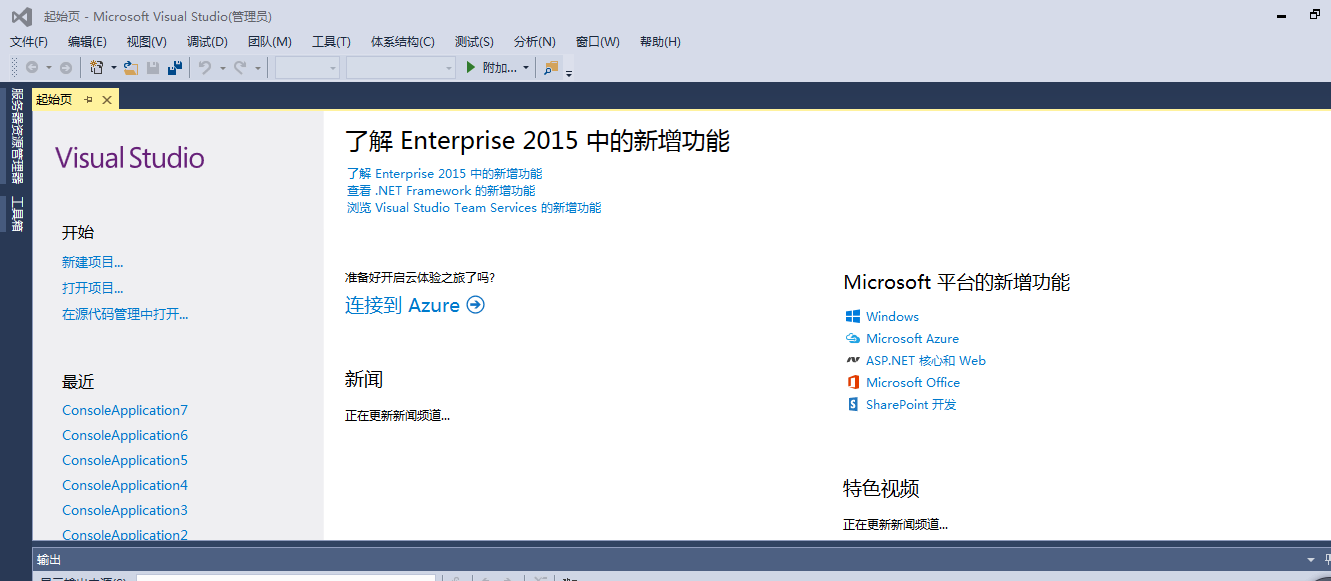The image size is (1331, 581).
Task: Open recent project ConsoleApplication4
Action: [125, 485]
